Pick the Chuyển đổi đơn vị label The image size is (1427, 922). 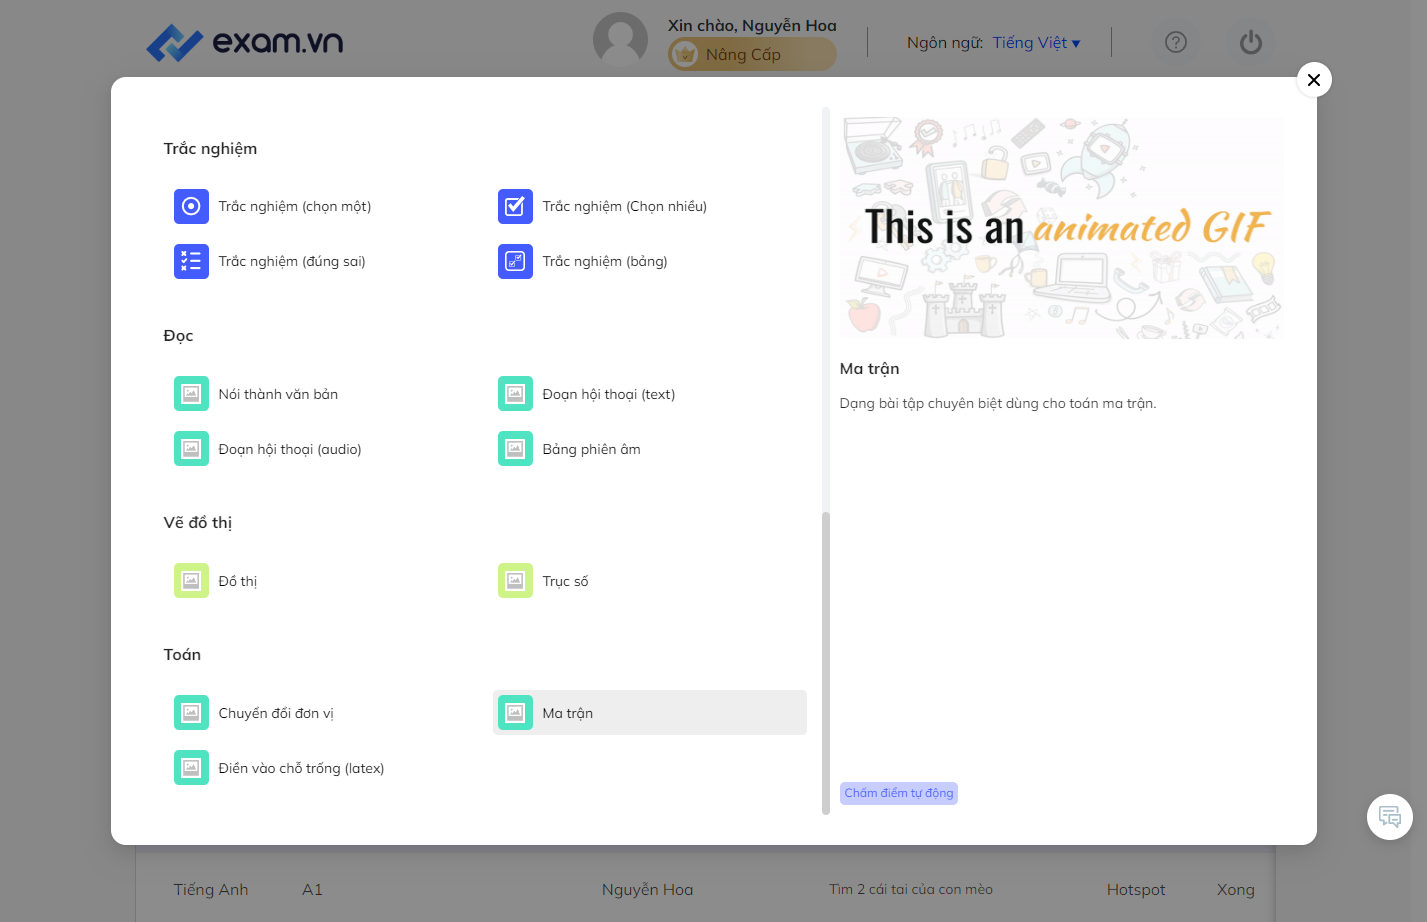(x=276, y=713)
